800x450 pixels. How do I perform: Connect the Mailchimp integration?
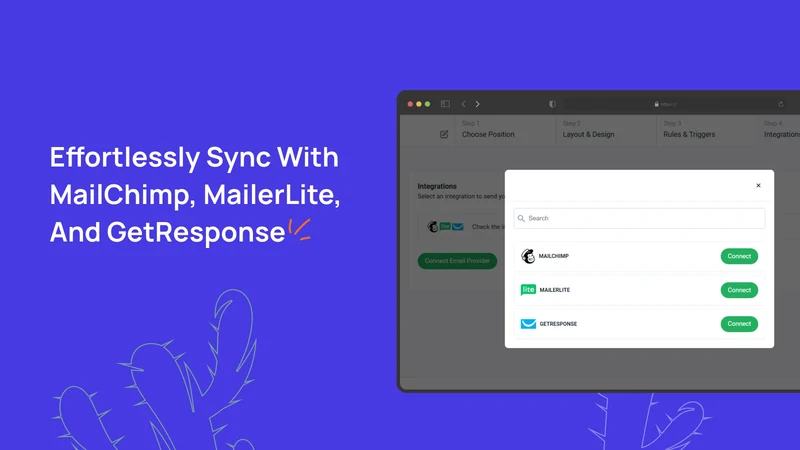739,256
